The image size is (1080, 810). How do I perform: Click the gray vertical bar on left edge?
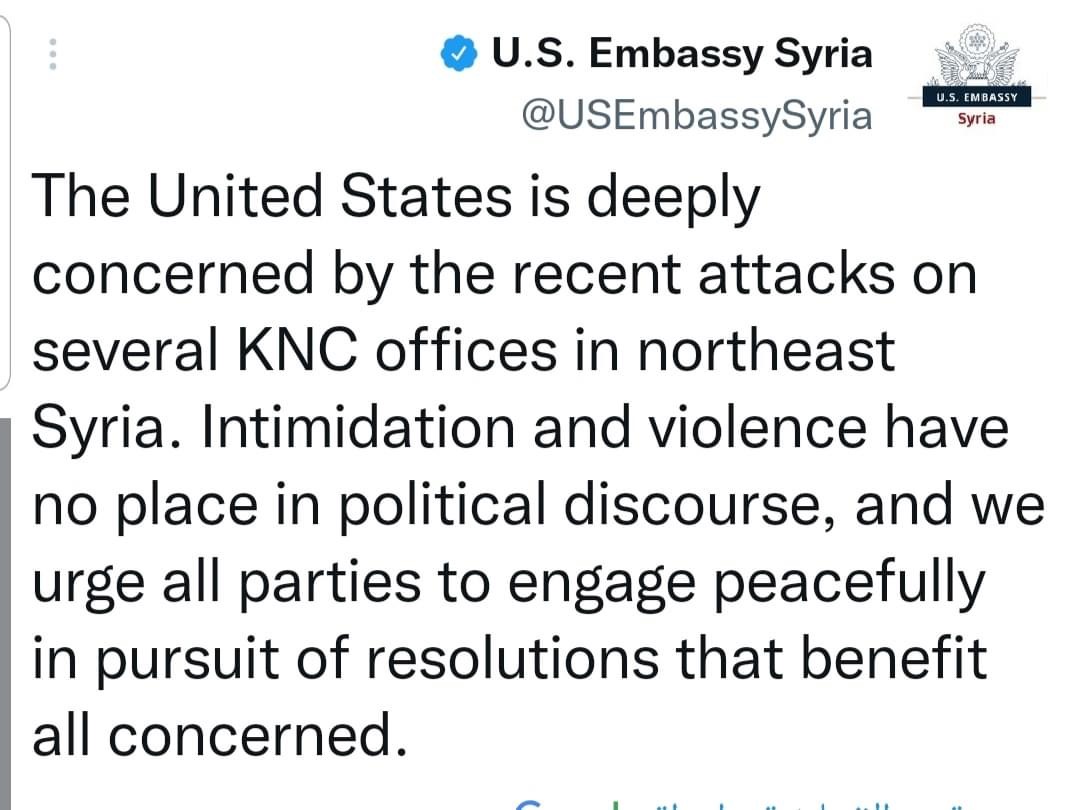click(6, 613)
